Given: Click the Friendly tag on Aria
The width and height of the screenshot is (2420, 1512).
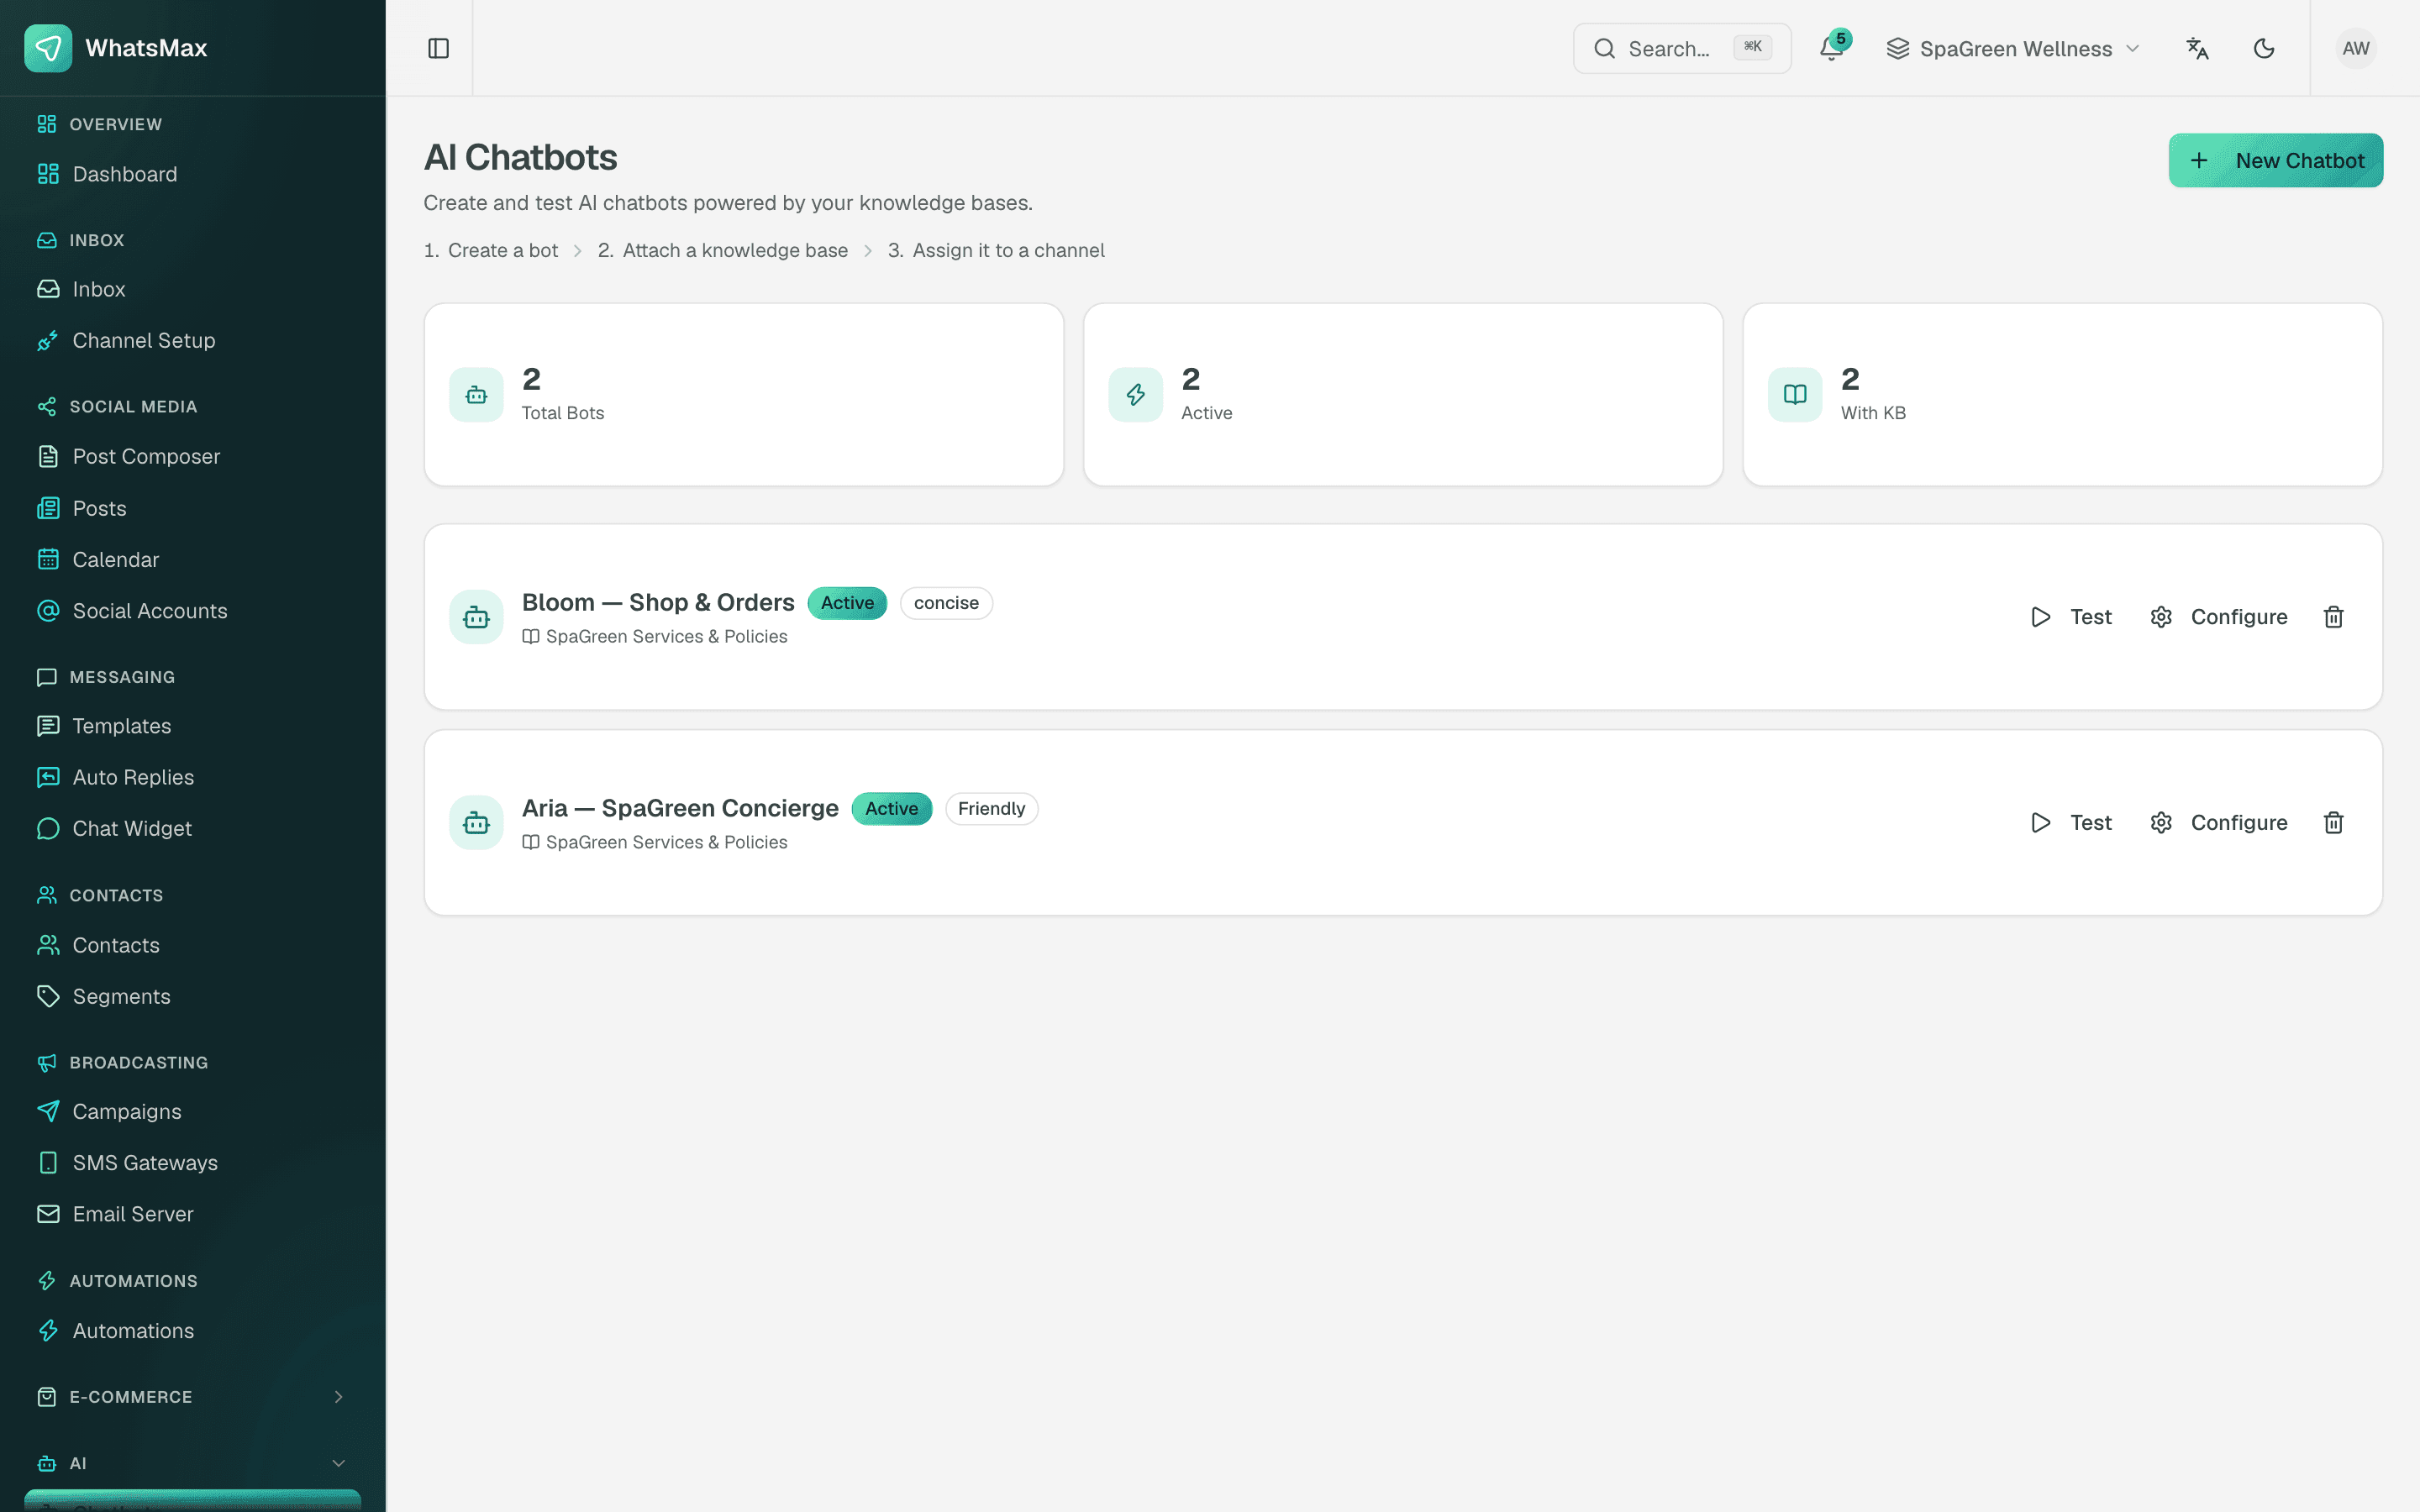Looking at the screenshot, I should [991, 808].
